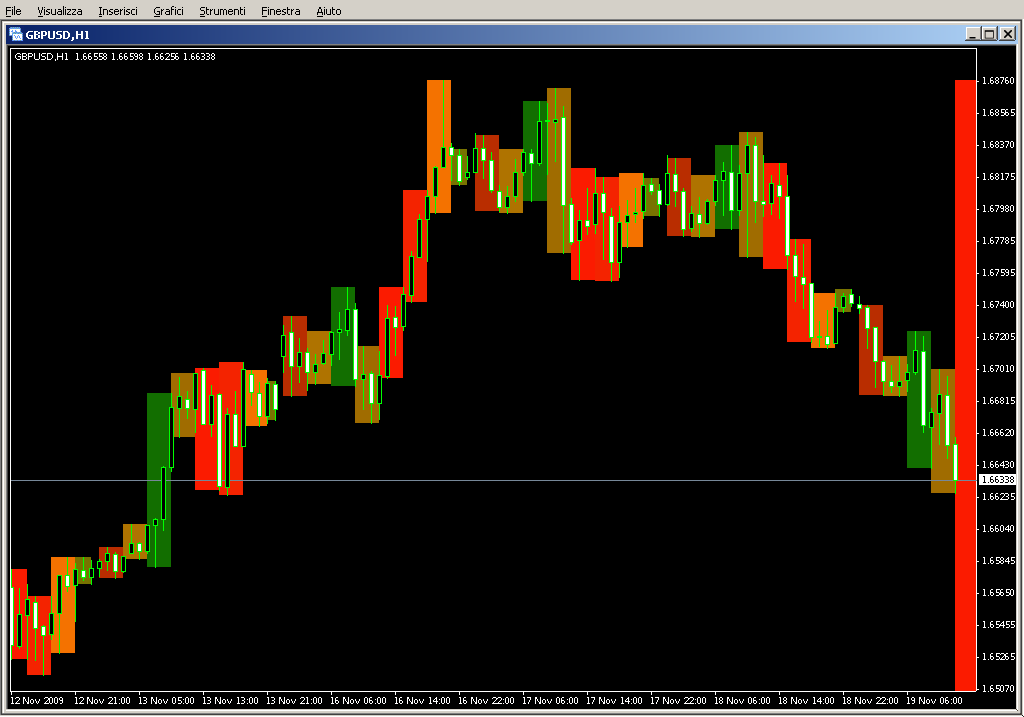This screenshot has width=1024, height=717.
Task: Click the 1.67400 price scale label
Action: [x=999, y=305]
